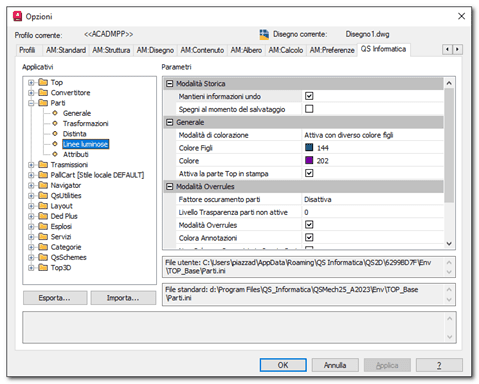The width and height of the screenshot is (479, 384).
Task: Collapse the Parti tree node
Action: (x=31, y=103)
